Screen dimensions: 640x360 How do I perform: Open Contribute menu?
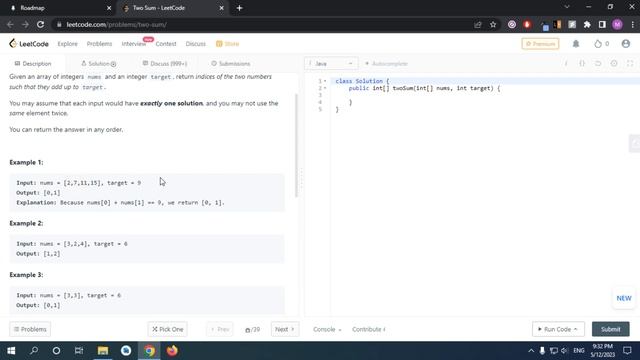click(369, 329)
